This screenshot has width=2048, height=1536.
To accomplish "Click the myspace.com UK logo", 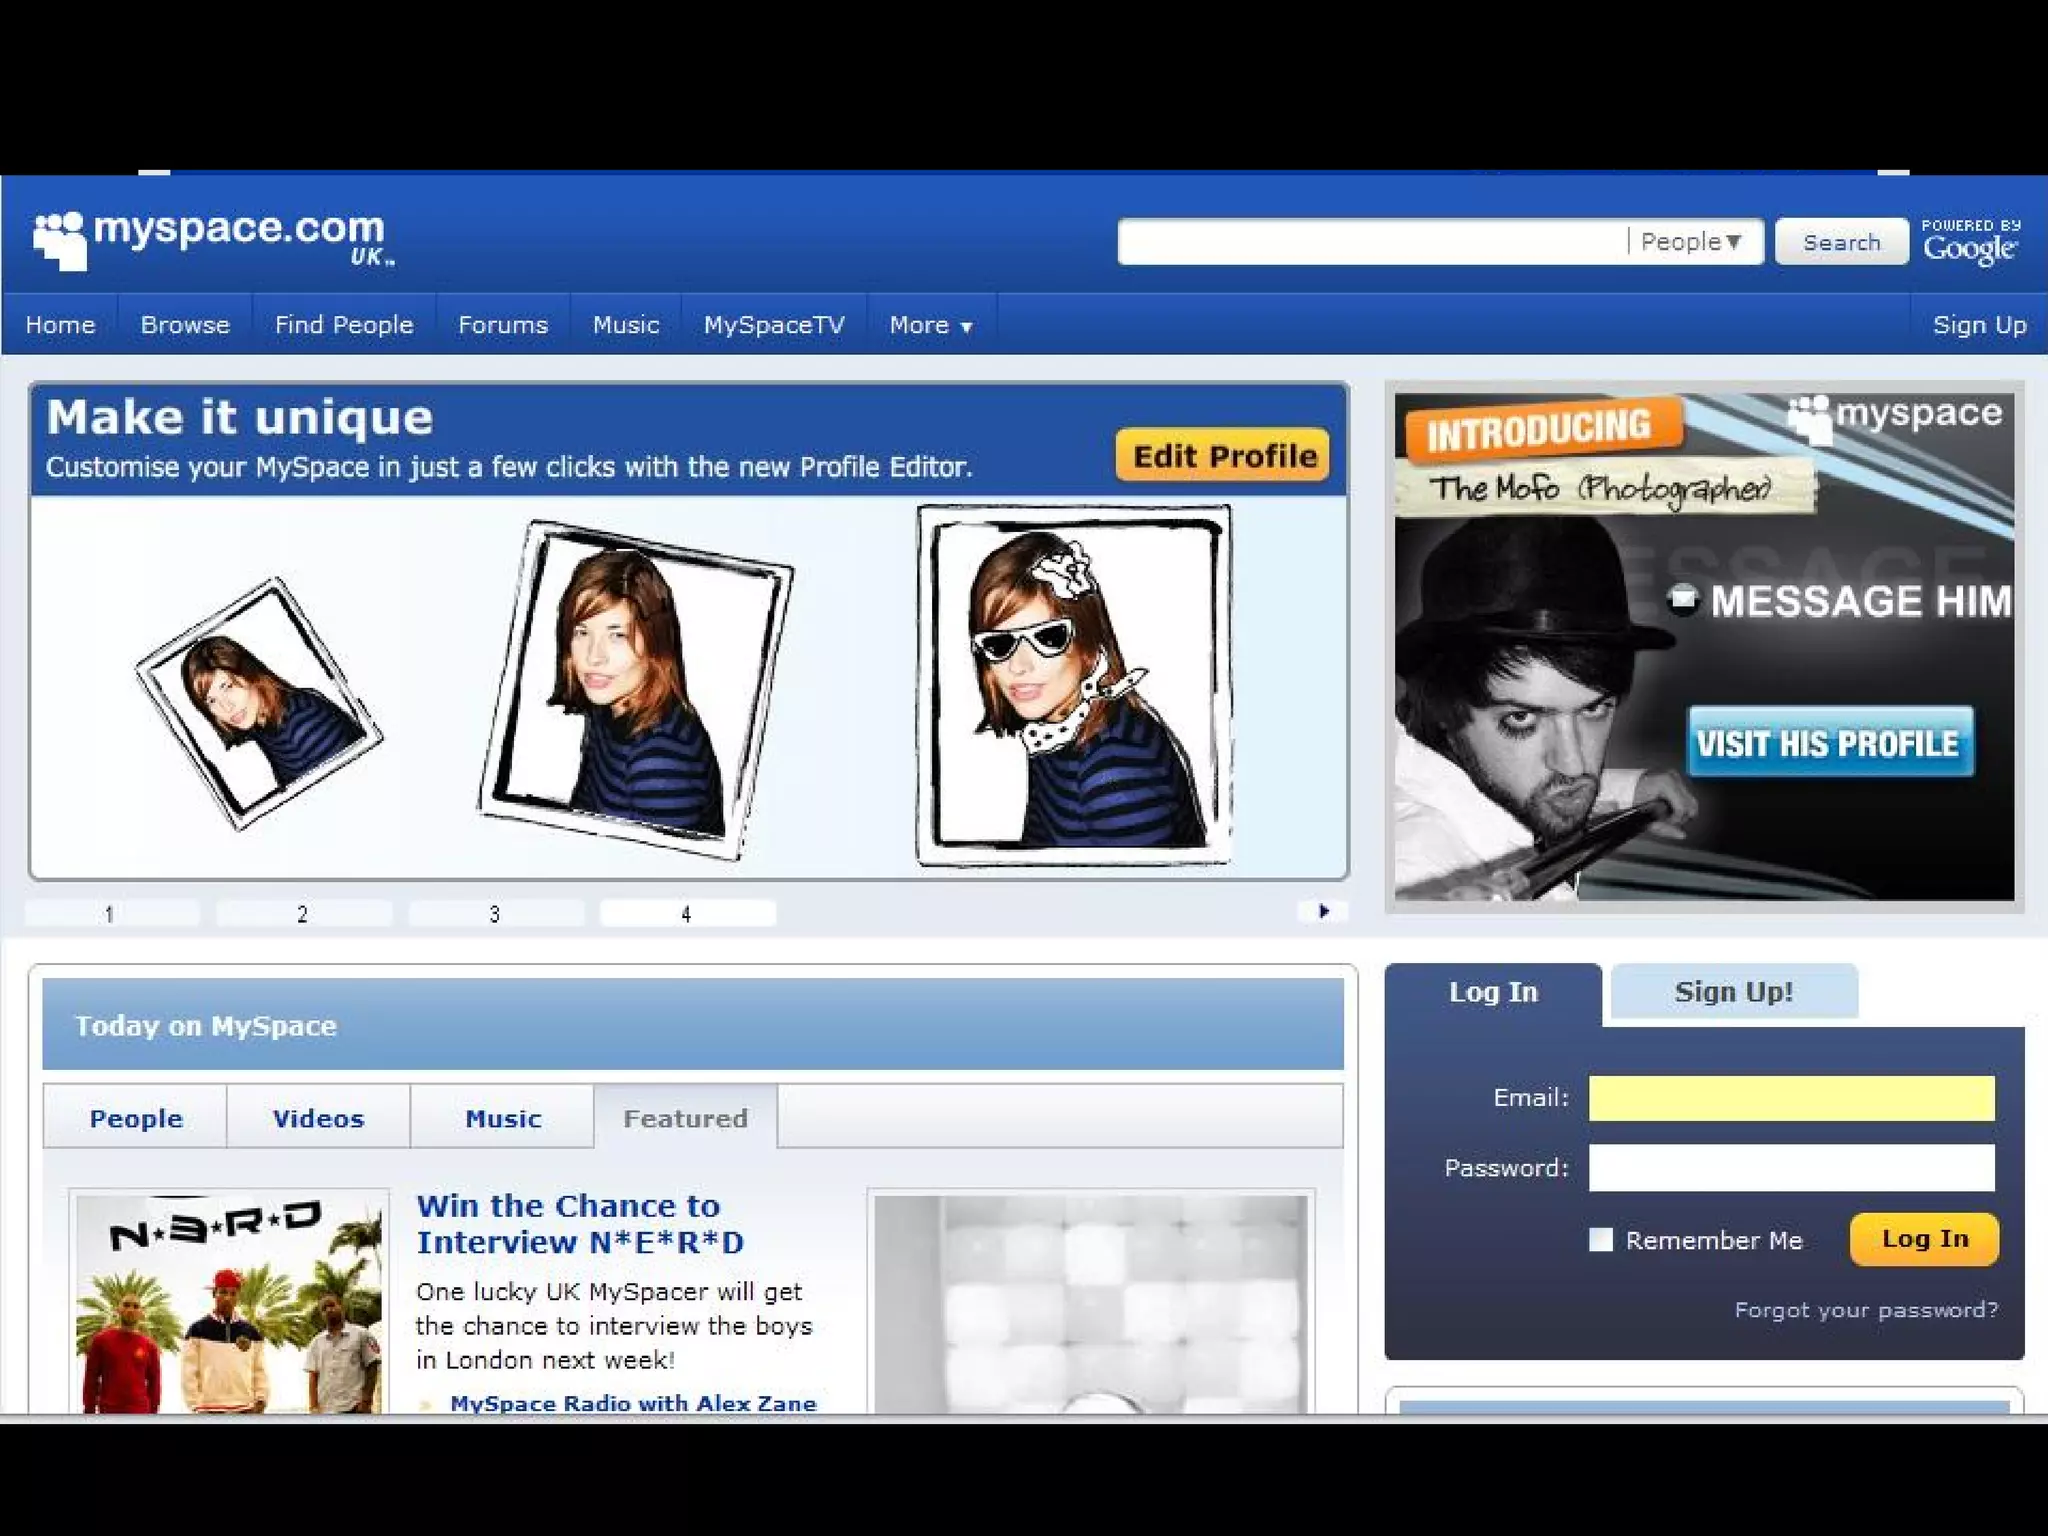I will (212, 240).
